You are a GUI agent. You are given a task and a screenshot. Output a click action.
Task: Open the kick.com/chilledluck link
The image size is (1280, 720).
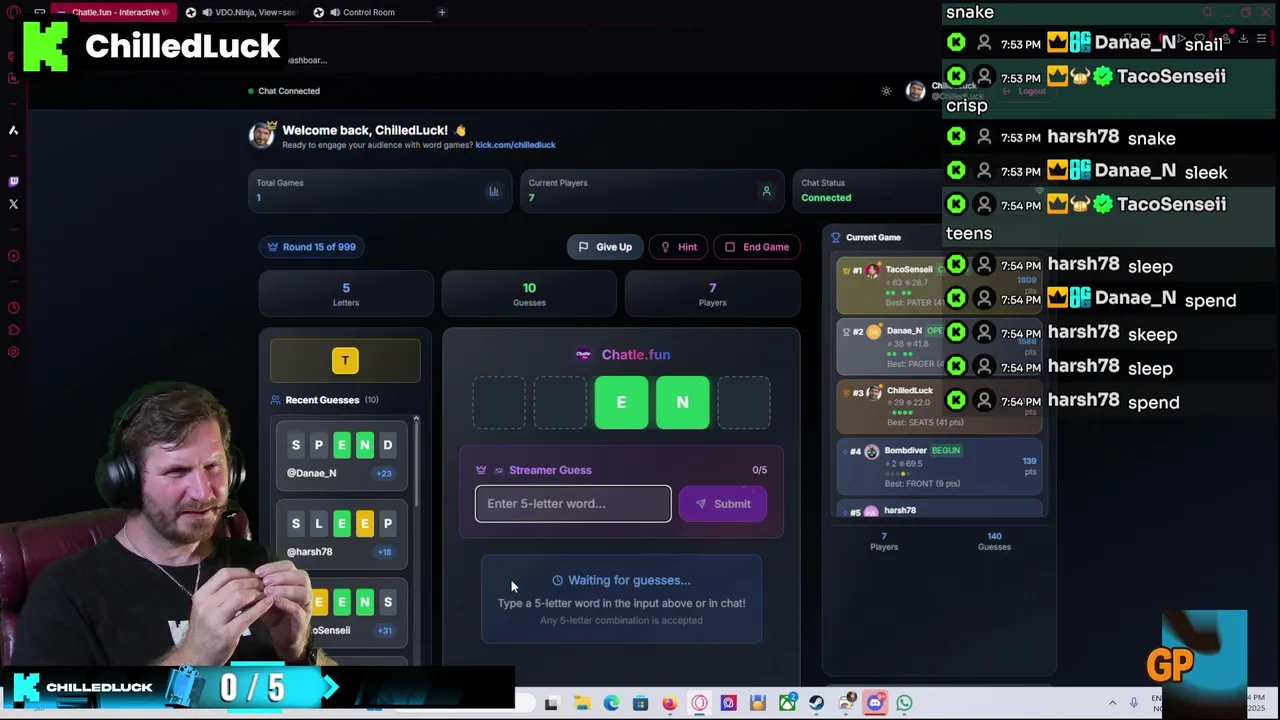515,145
